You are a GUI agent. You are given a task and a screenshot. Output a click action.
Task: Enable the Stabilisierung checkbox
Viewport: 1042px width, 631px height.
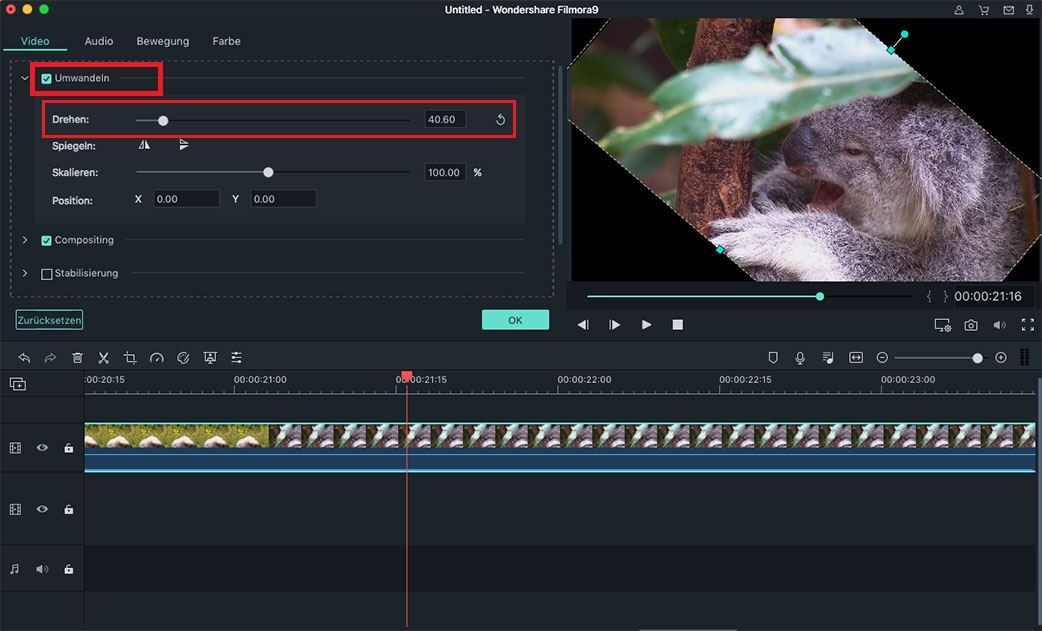(x=47, y=274)
